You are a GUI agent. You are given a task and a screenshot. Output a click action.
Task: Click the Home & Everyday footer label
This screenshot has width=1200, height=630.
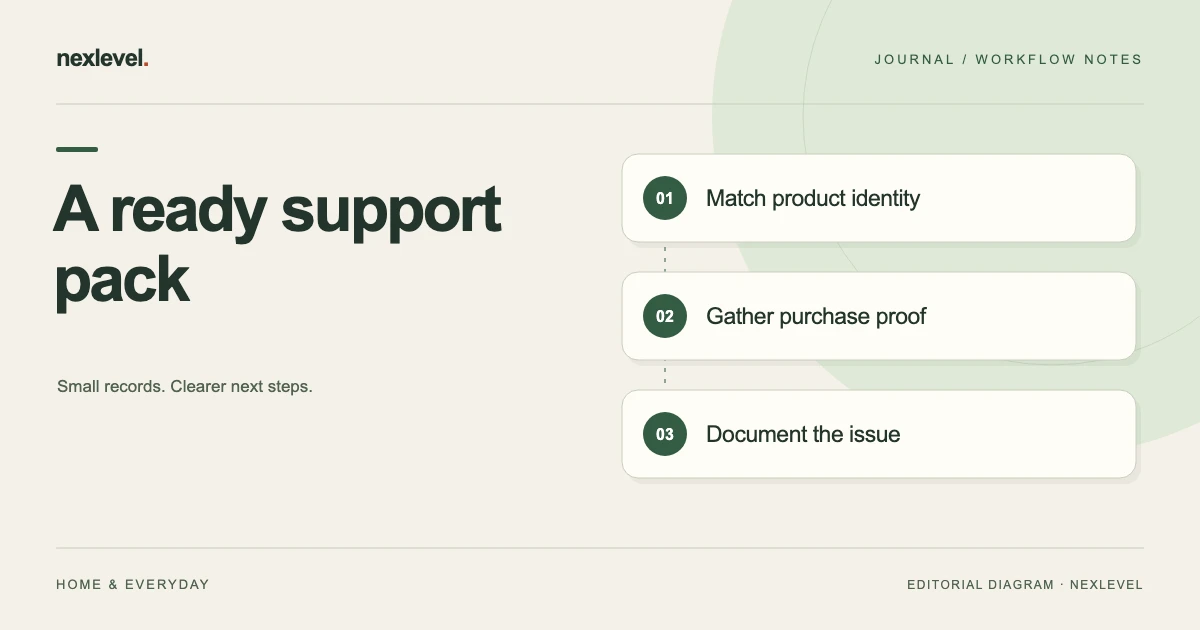[x=133, y=584]
